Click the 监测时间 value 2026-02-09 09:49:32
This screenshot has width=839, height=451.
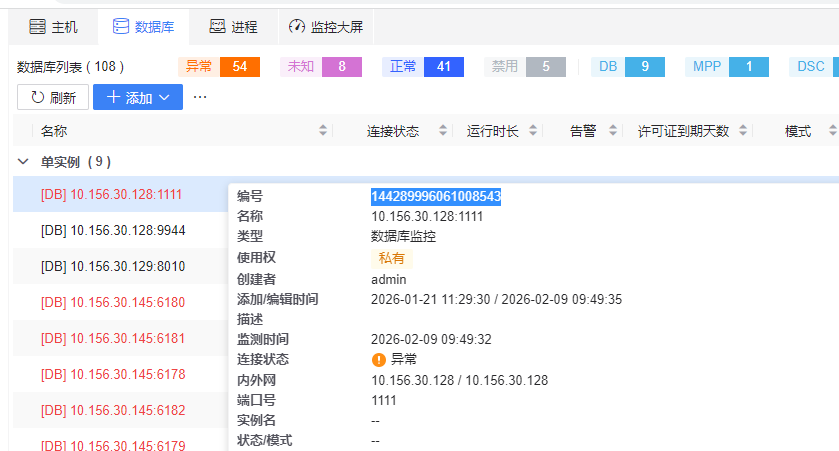click(431, 339)
